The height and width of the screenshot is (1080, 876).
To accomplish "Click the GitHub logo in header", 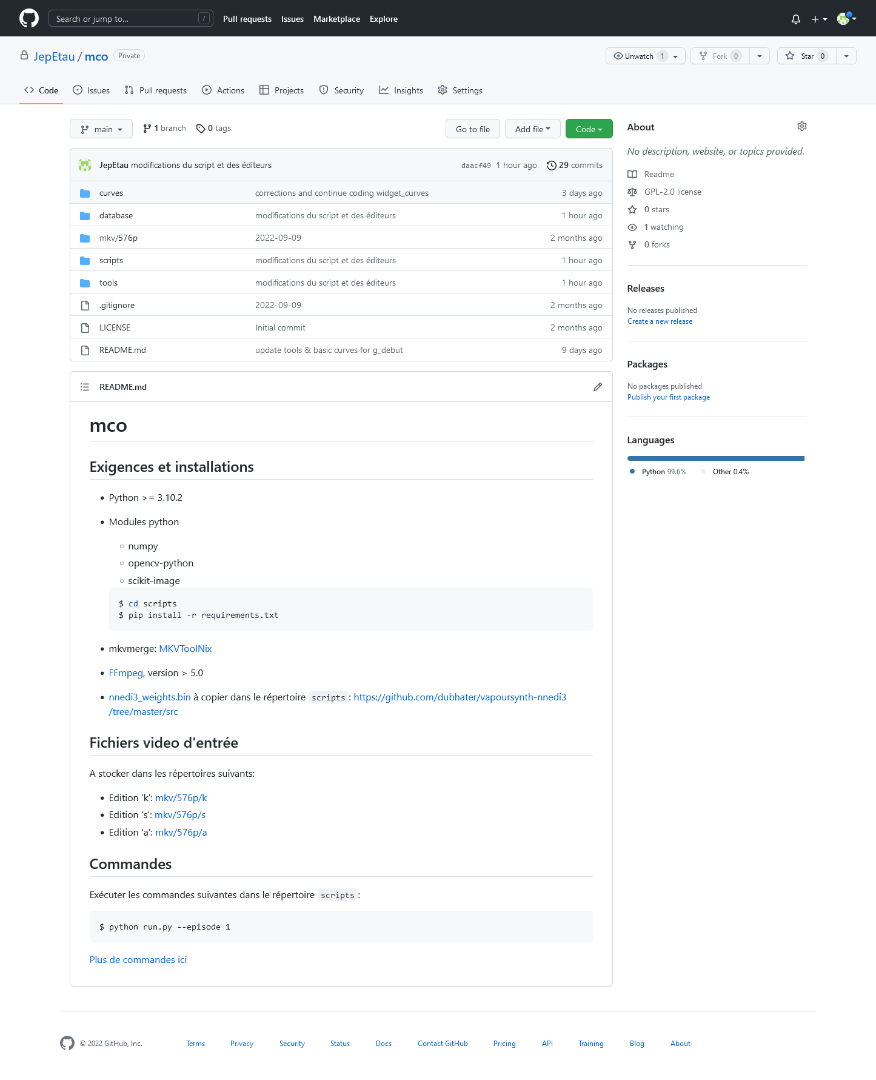I will coord(28,18).
